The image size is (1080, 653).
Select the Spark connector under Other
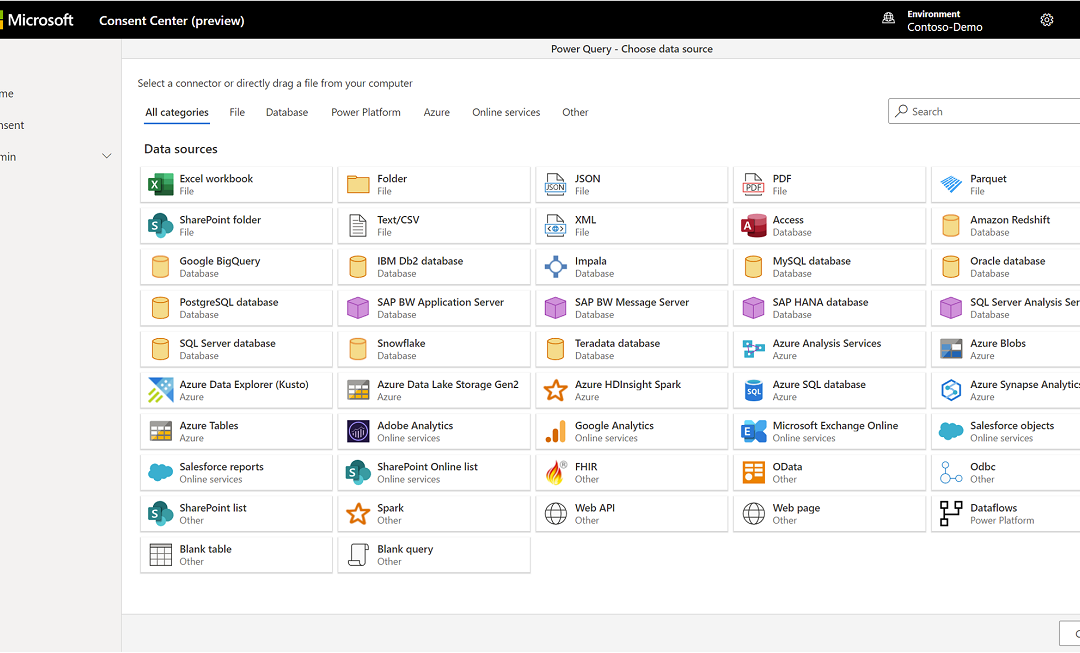click(x=434, y=513)
